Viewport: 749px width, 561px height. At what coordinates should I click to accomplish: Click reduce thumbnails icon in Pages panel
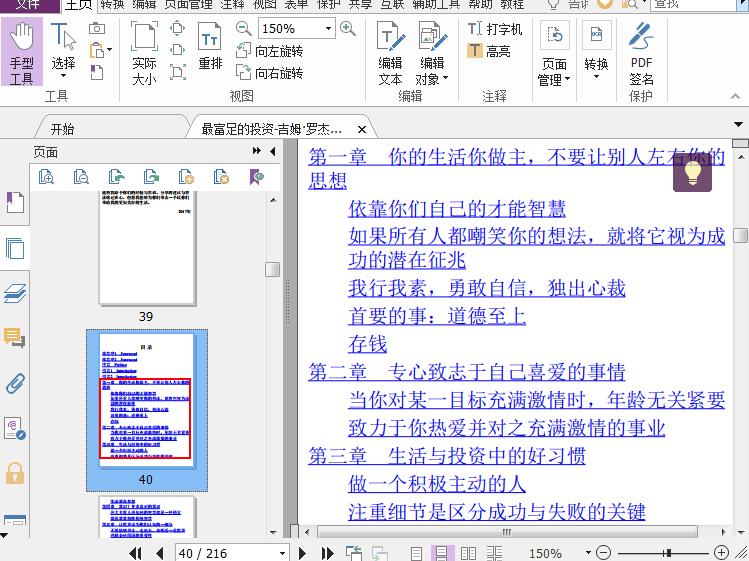click(x=81, y=177)
